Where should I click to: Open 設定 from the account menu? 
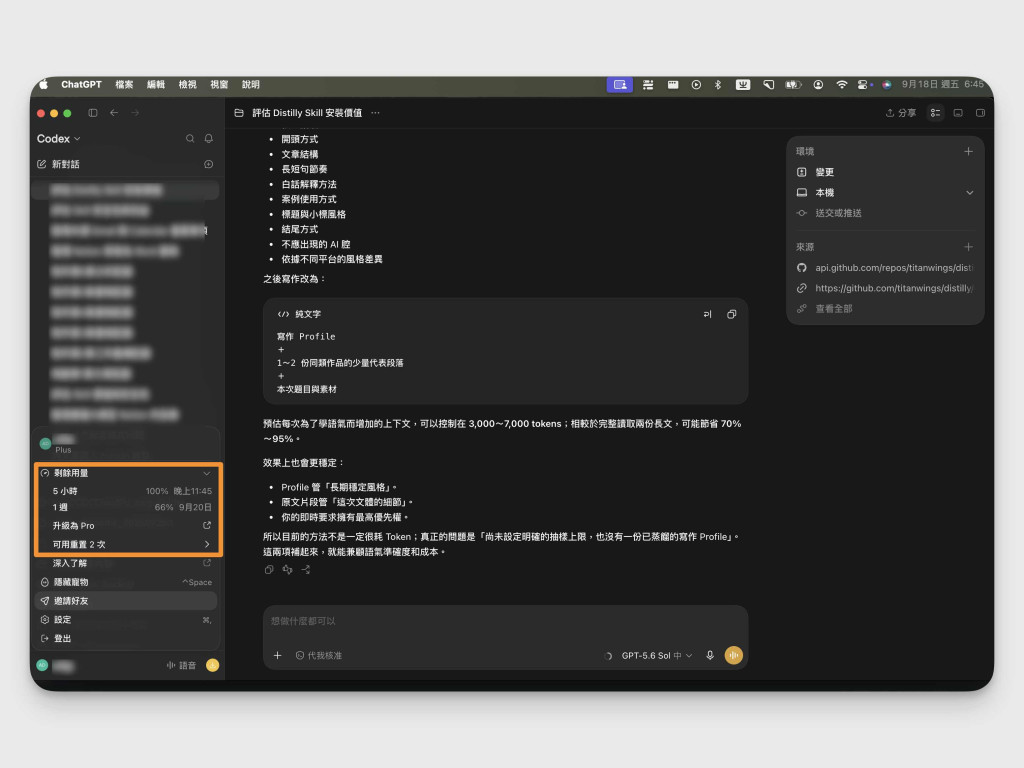[127, 620]
